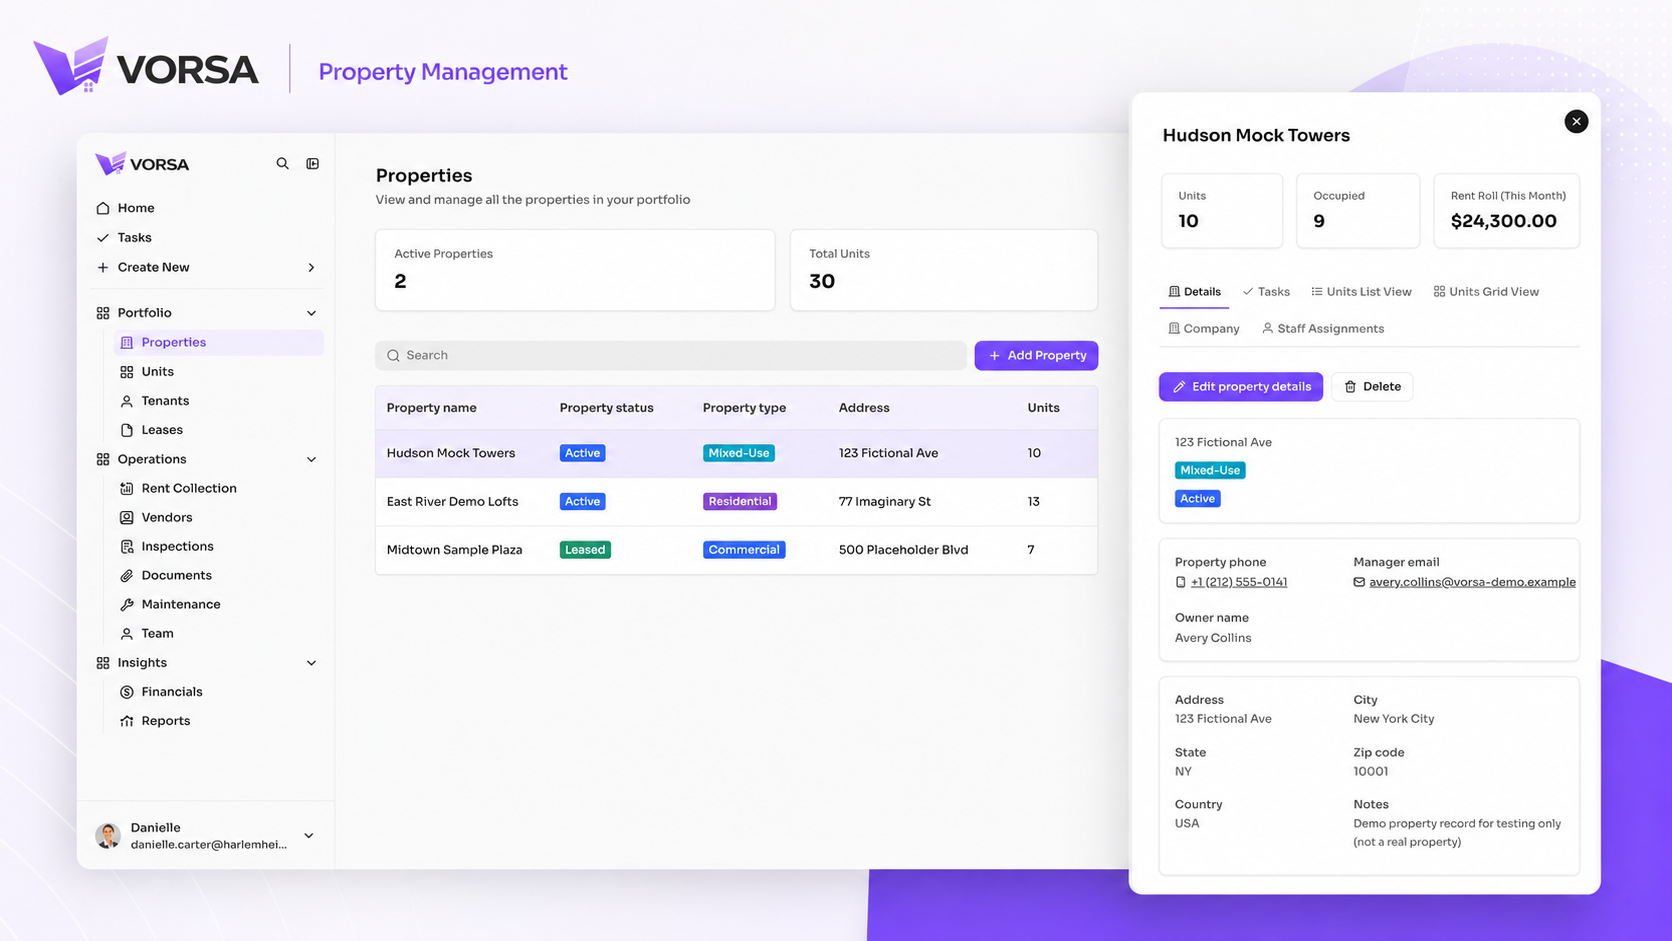Click the VORSA logo in sidebar

pos(142,163)
